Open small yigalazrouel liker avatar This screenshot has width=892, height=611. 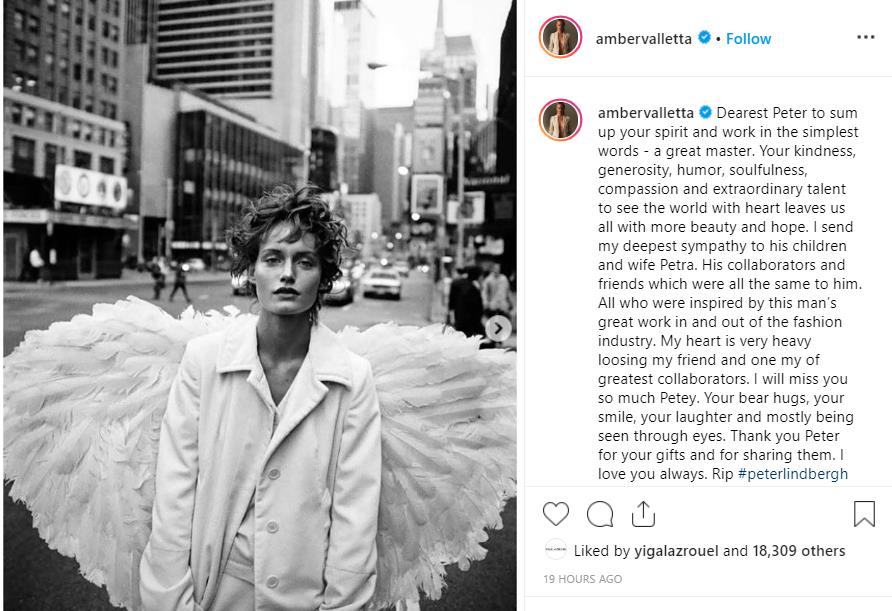coord(555,550)
